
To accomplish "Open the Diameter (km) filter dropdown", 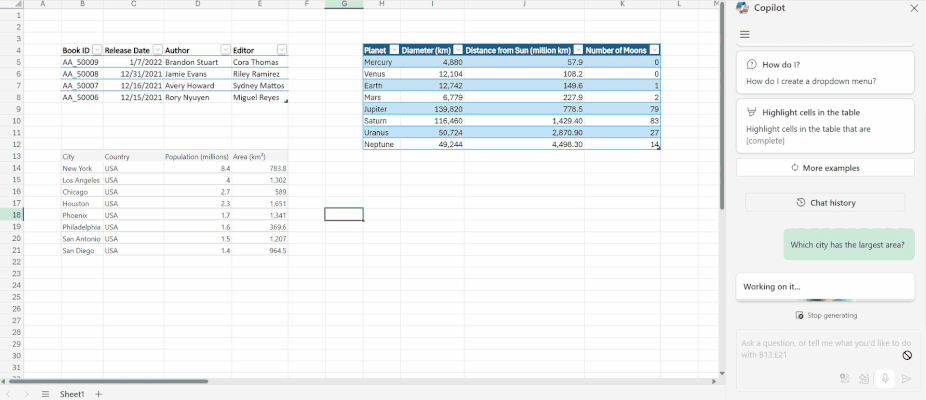I will (458, 50).
